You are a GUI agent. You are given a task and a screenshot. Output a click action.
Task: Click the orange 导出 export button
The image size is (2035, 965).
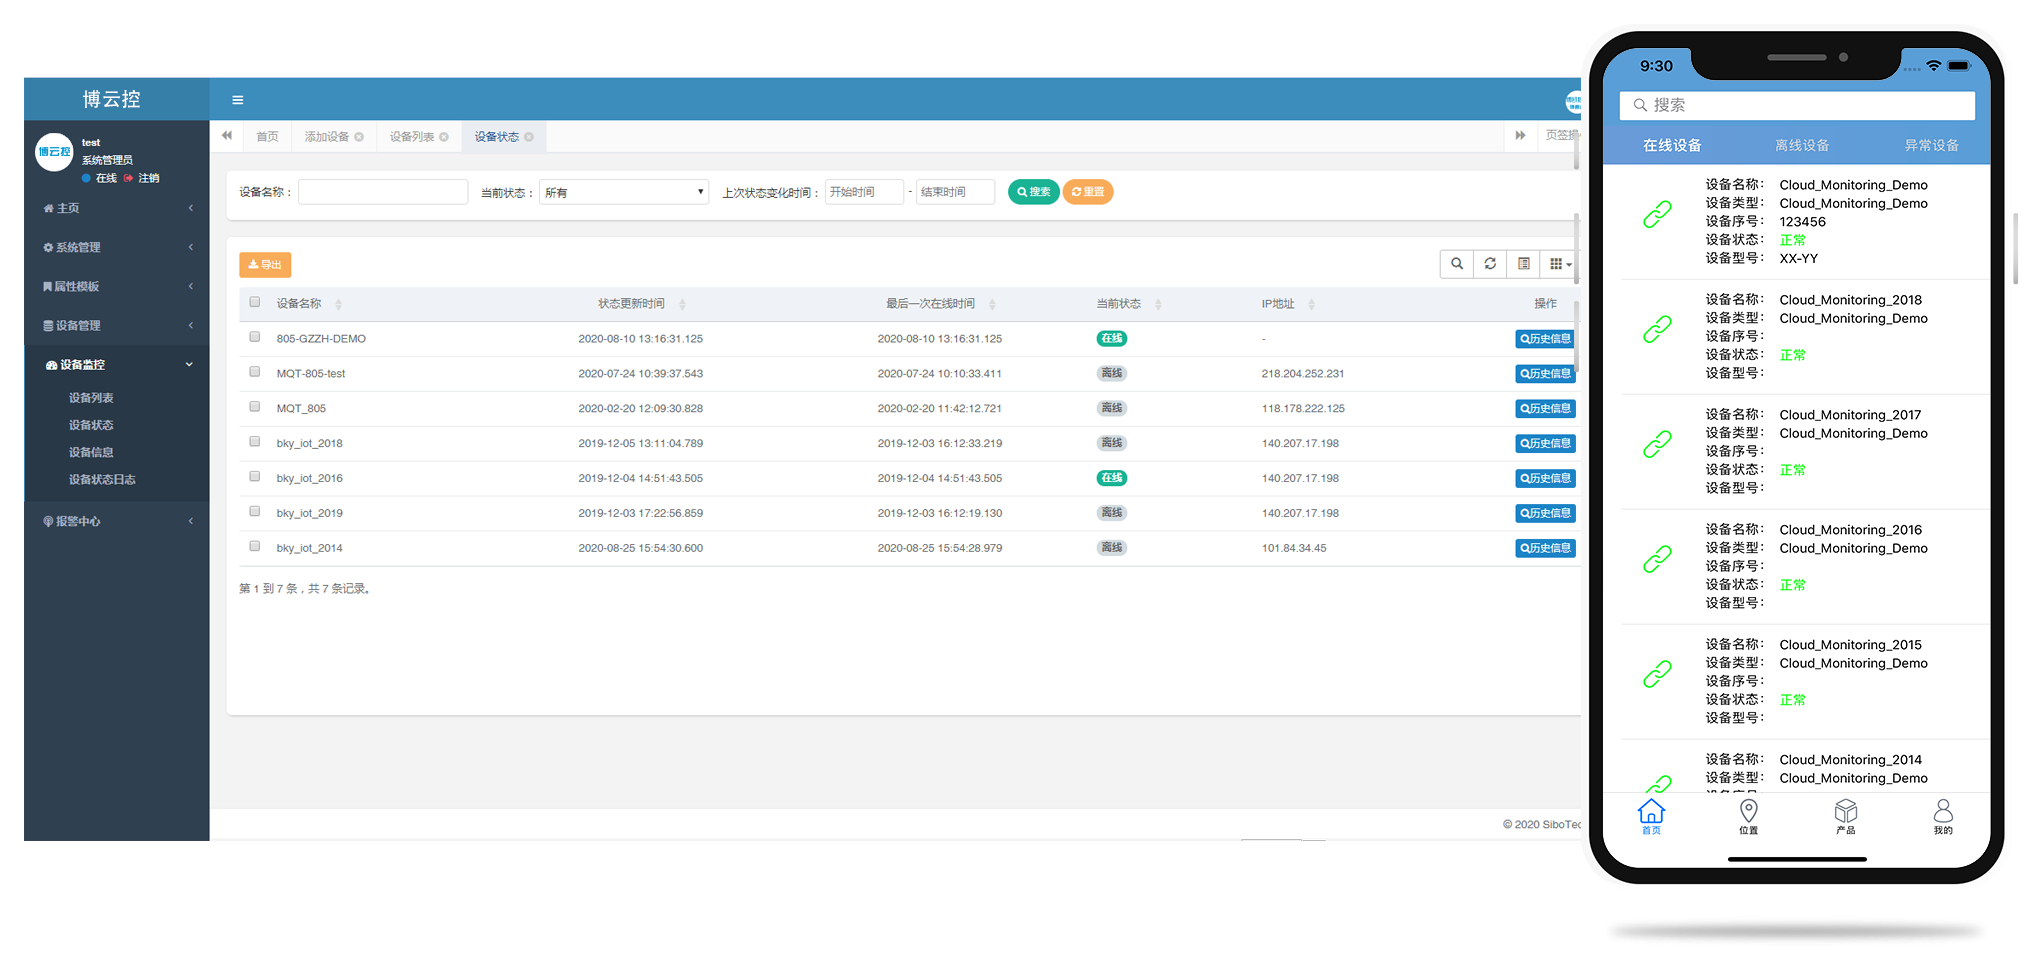point(265,265)
